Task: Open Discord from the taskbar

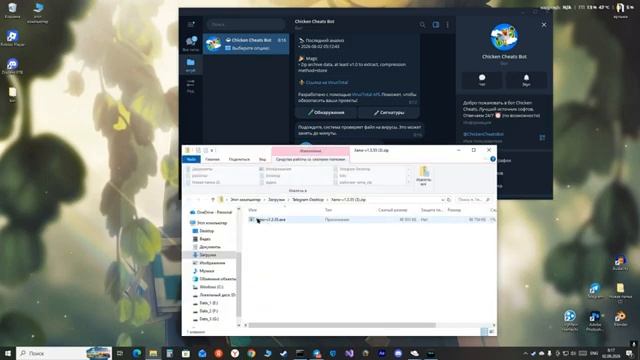Action: (x=398, y=353)
